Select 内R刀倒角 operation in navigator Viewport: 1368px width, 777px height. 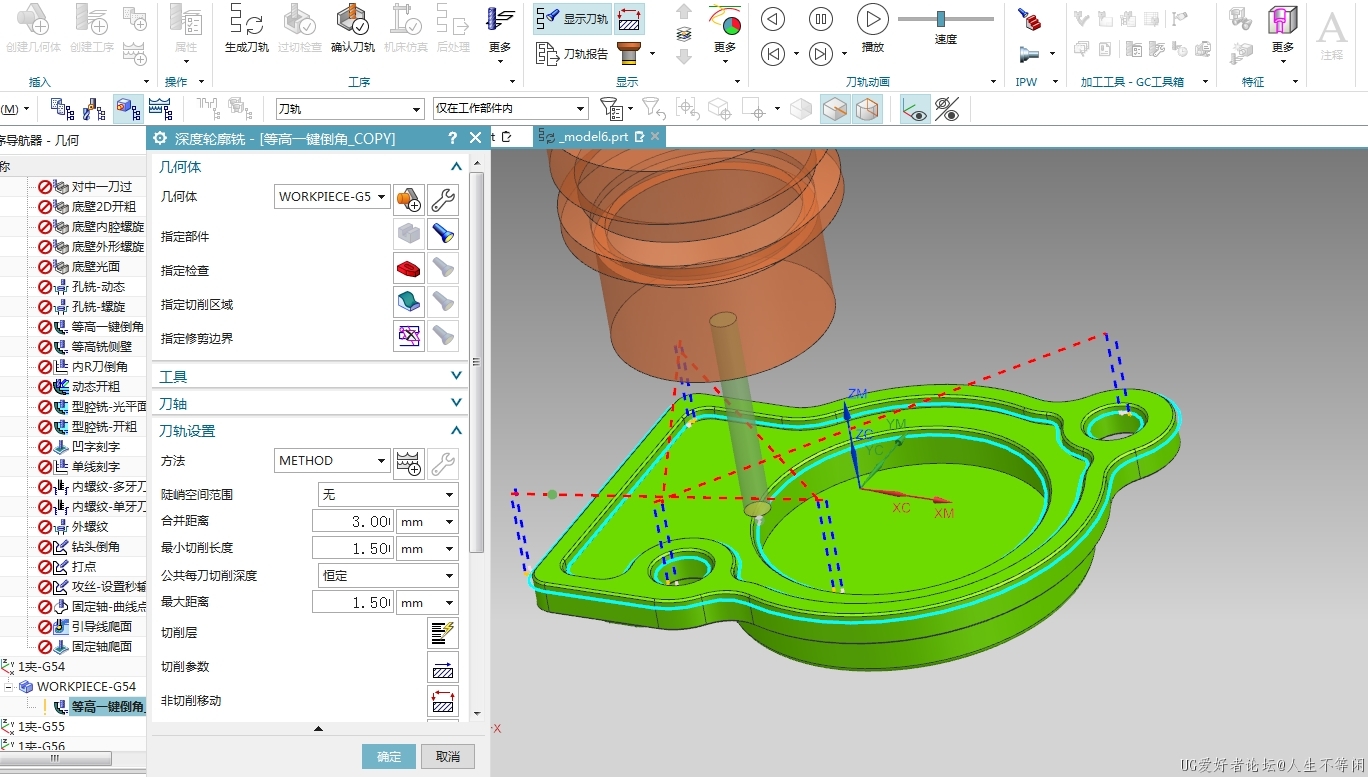pos(100,367)
